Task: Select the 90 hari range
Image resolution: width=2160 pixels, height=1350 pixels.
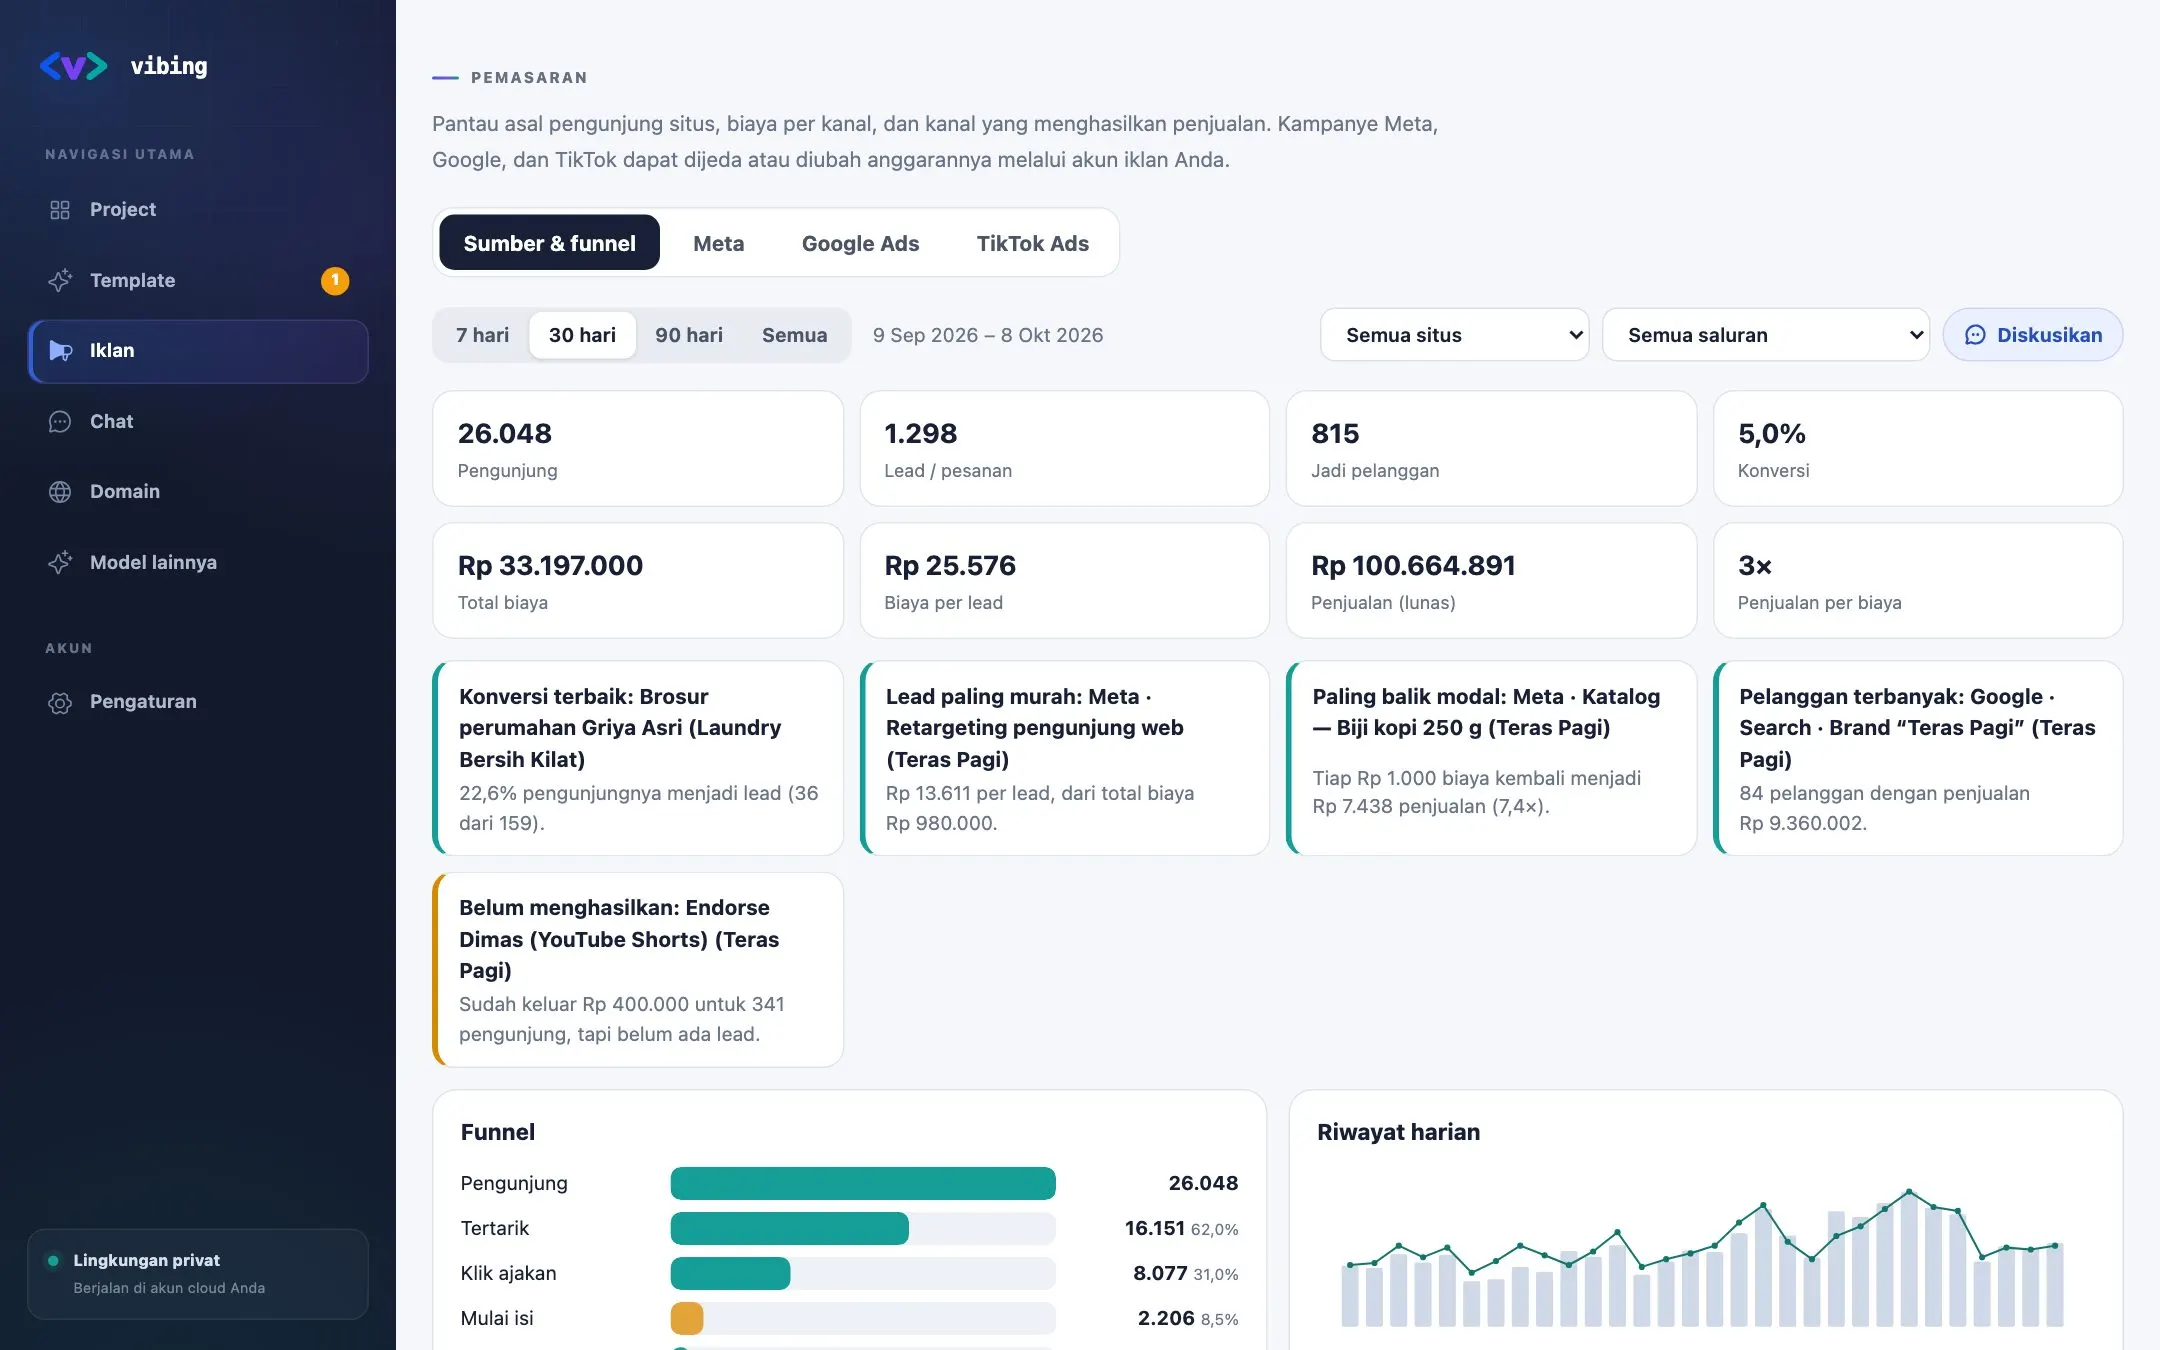Action: coord(689,335)
